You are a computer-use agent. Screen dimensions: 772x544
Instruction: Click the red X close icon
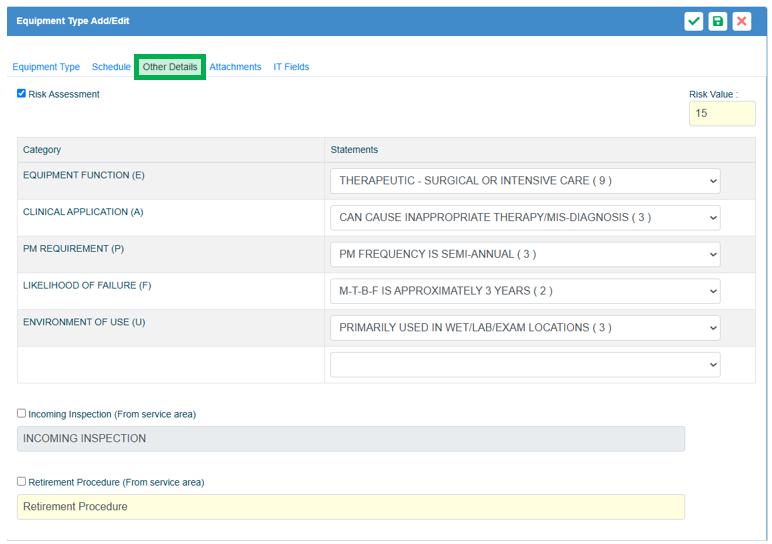click(742, 21)
